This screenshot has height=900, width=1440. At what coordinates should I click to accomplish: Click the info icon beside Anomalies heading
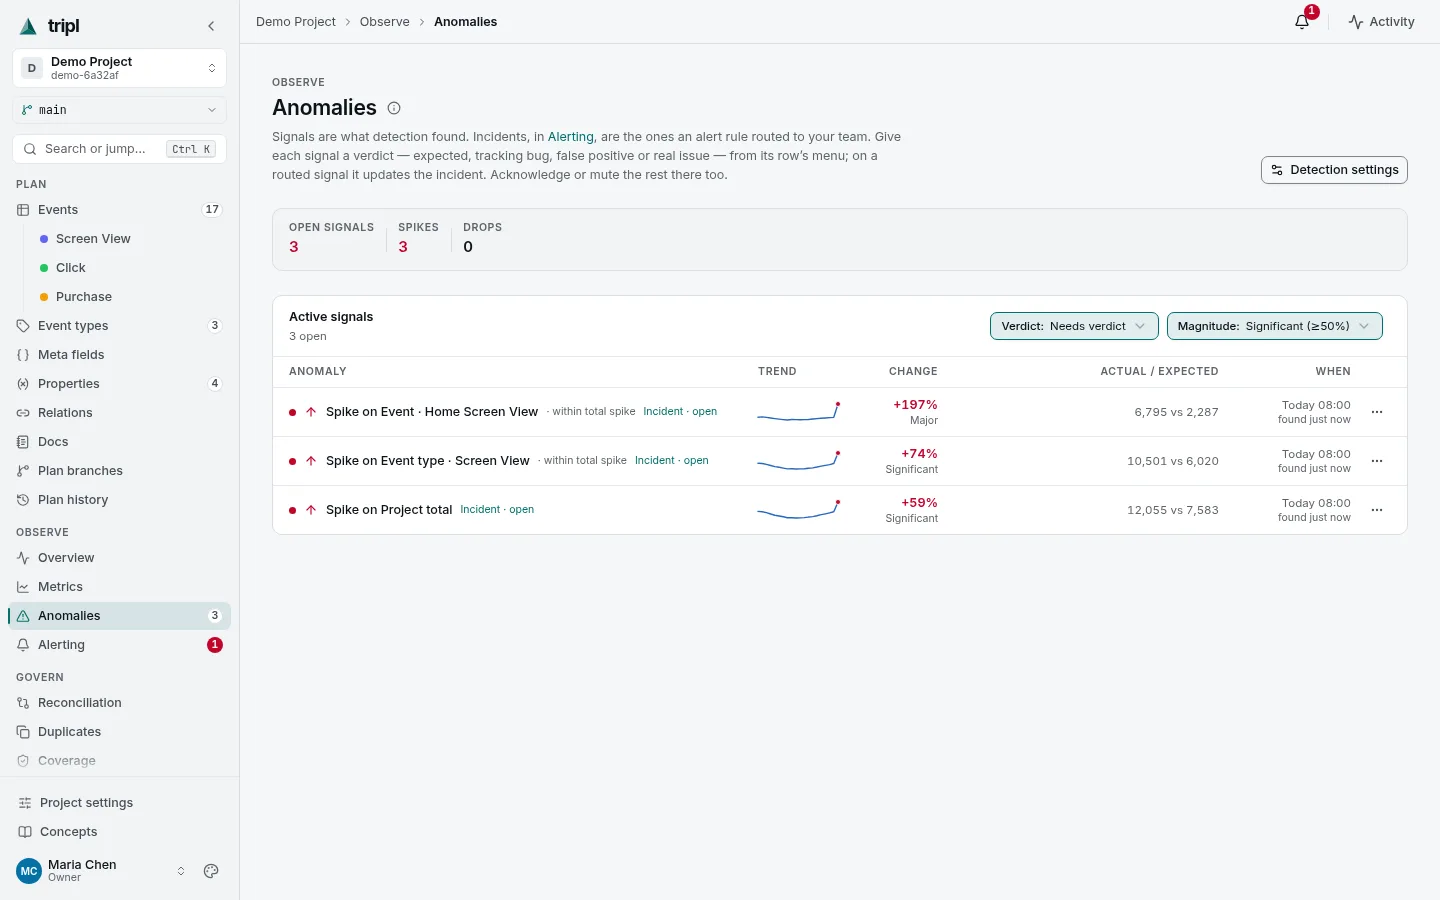click(394, 108)
